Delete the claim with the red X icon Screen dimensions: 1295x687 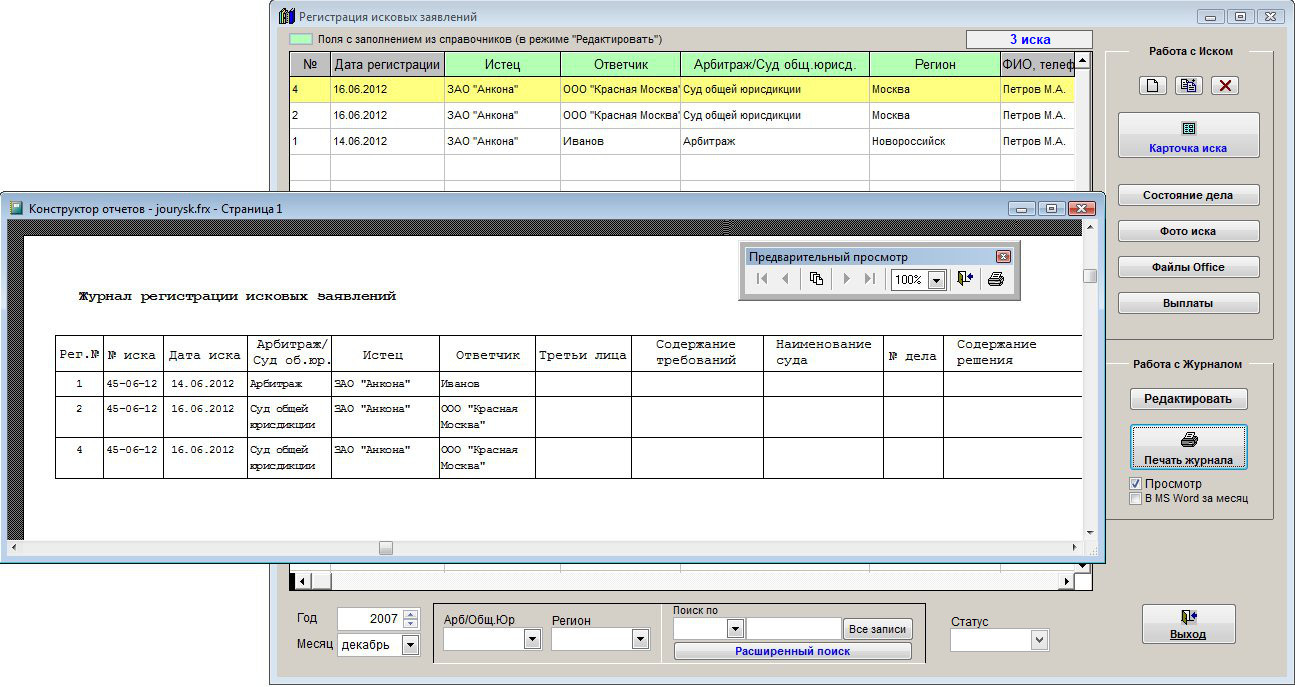(x=1225, y=85)
